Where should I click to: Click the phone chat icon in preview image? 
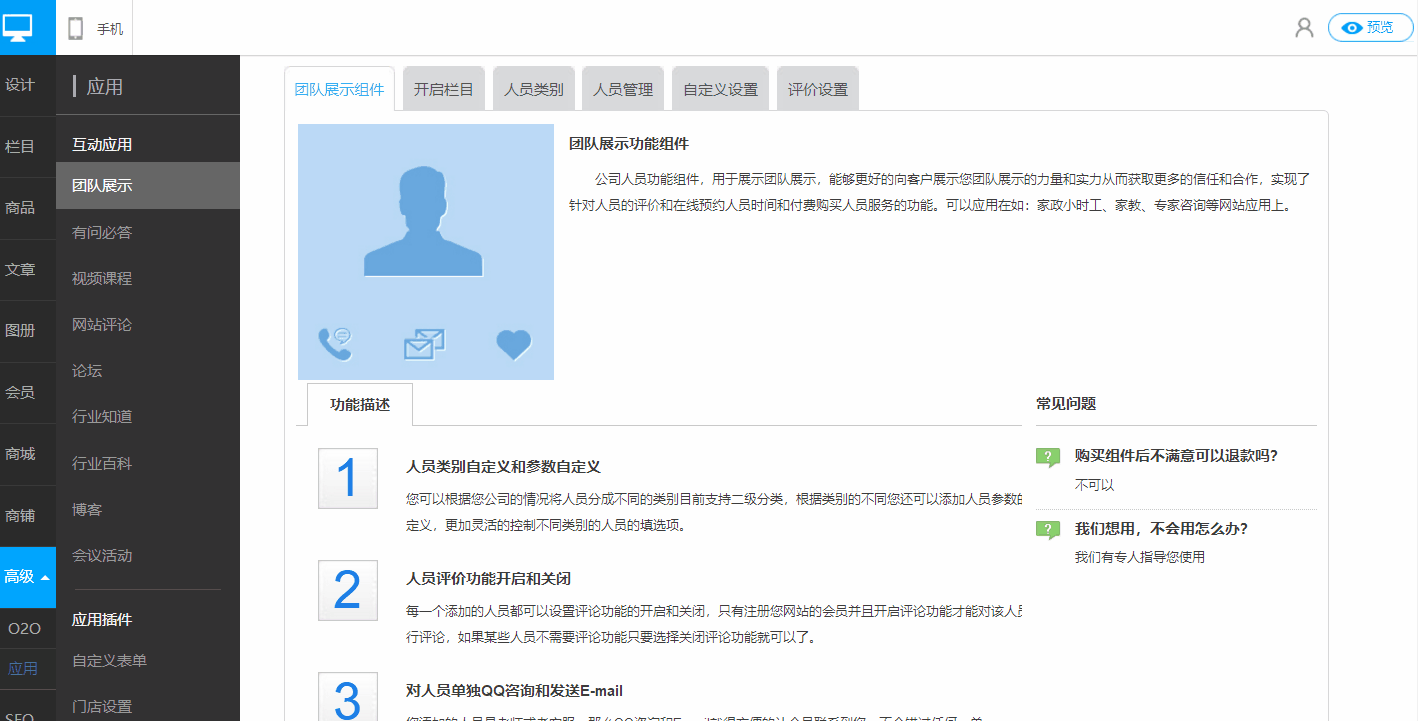point(335,343)
